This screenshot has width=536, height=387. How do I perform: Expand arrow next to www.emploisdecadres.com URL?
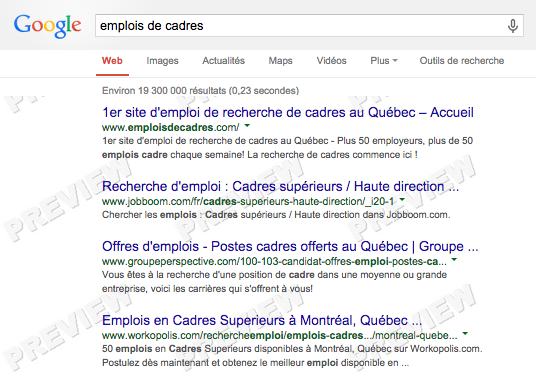(x=247, y=126)
